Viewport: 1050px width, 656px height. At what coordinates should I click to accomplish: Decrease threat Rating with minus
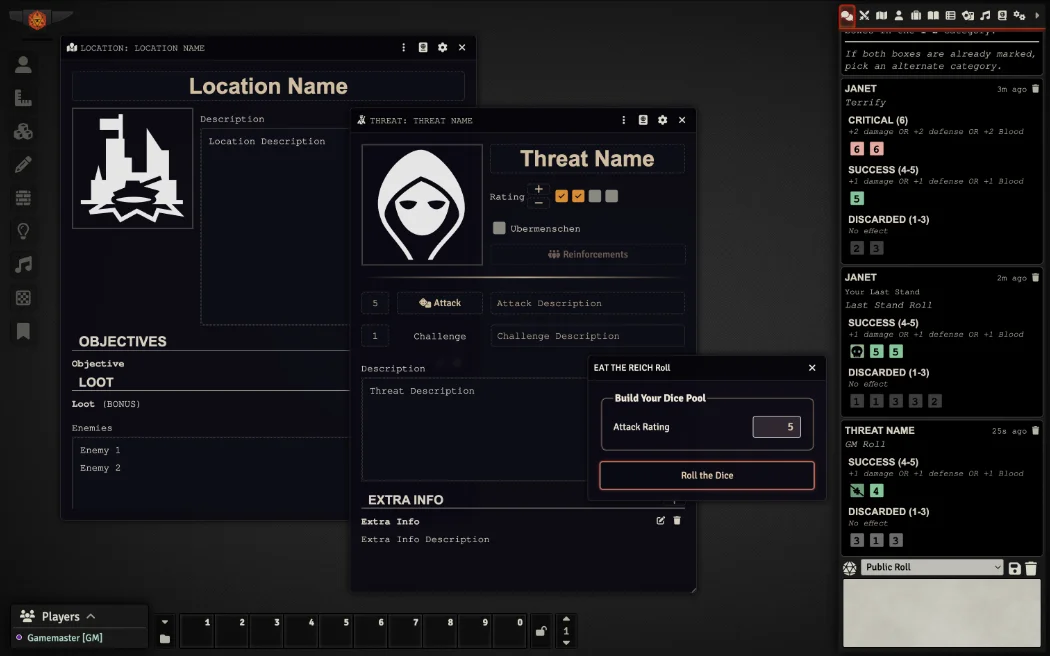pos(538,203)
